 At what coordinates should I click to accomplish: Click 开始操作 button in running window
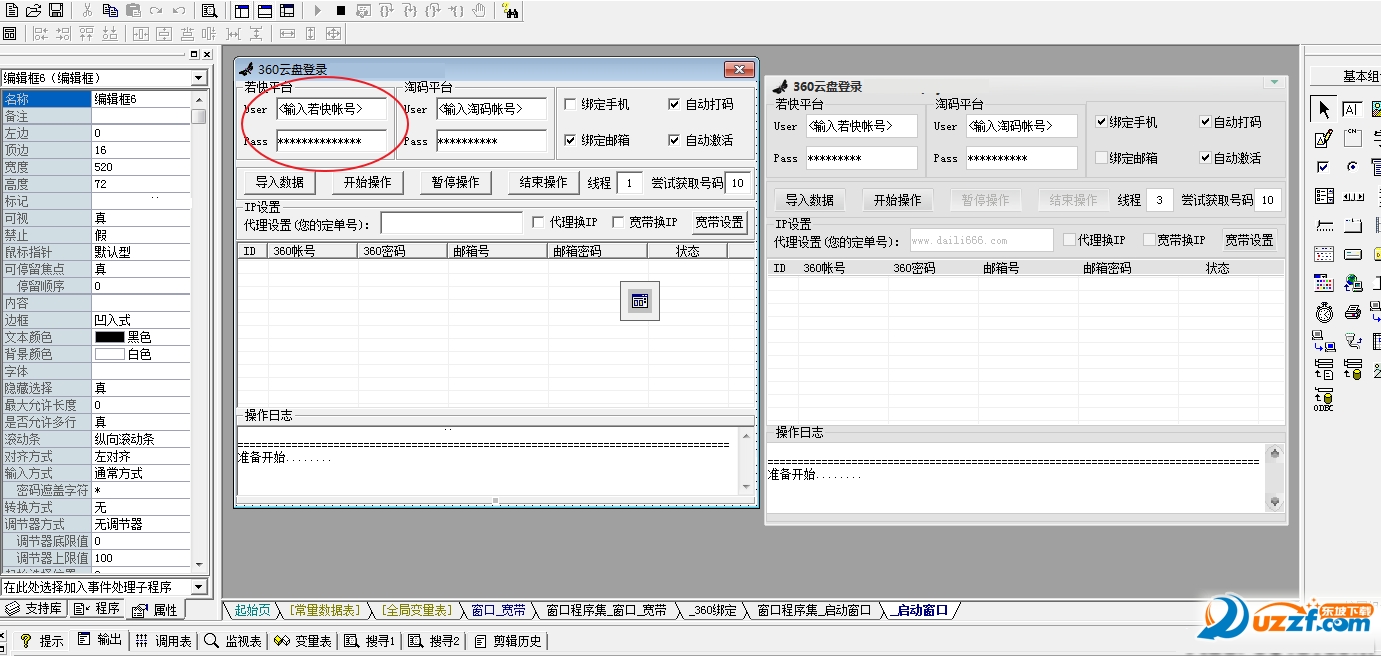pos(897,200)
